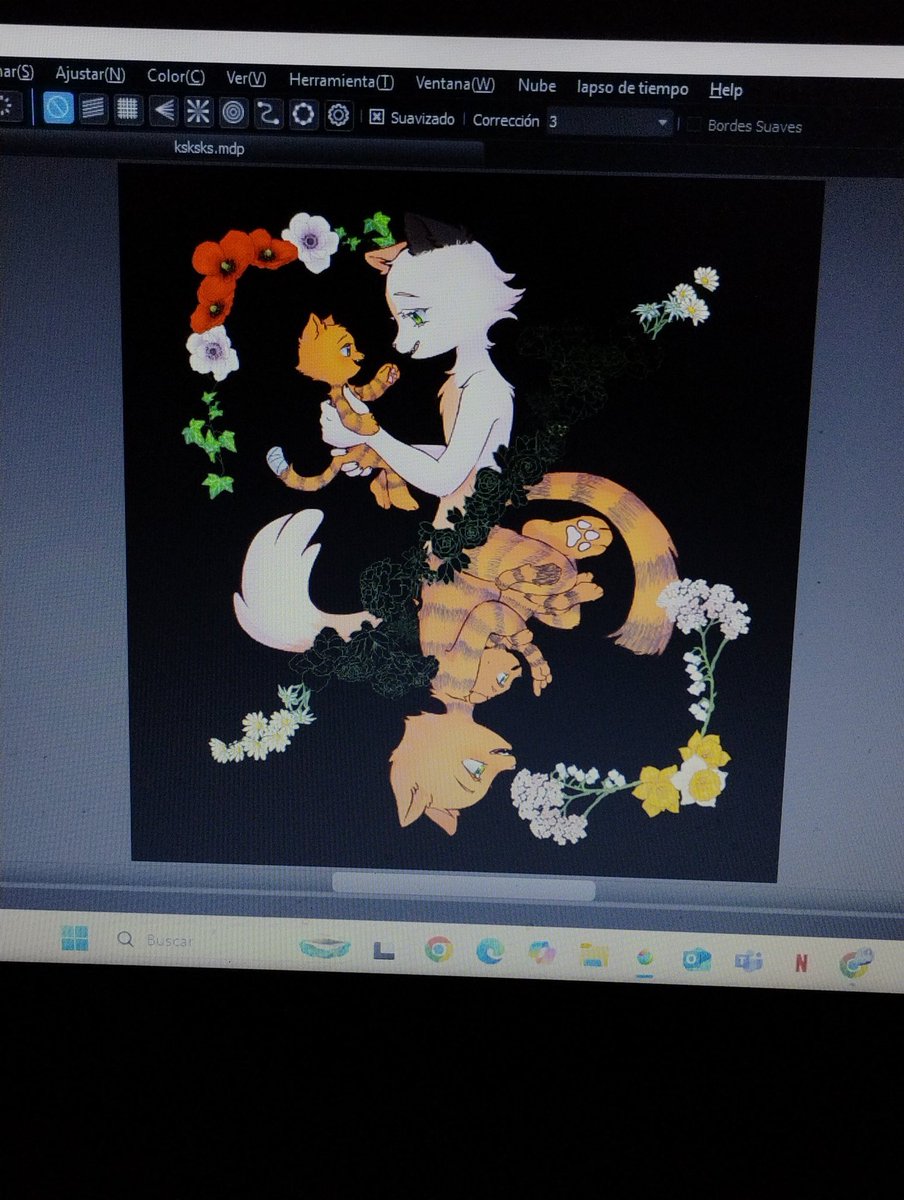The height and width of the screenshot is (1200, 904).
Task: Select the ellipse ring snap guide
Action: click(303, 114)
